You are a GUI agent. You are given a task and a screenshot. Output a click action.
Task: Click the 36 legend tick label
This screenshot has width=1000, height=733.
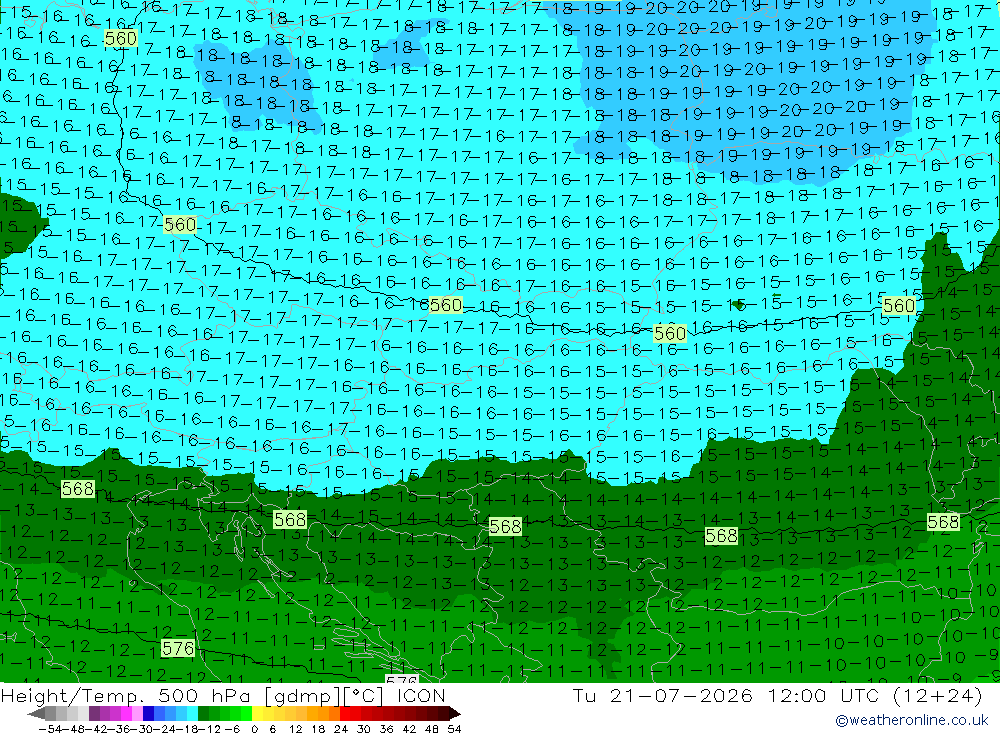386,729
